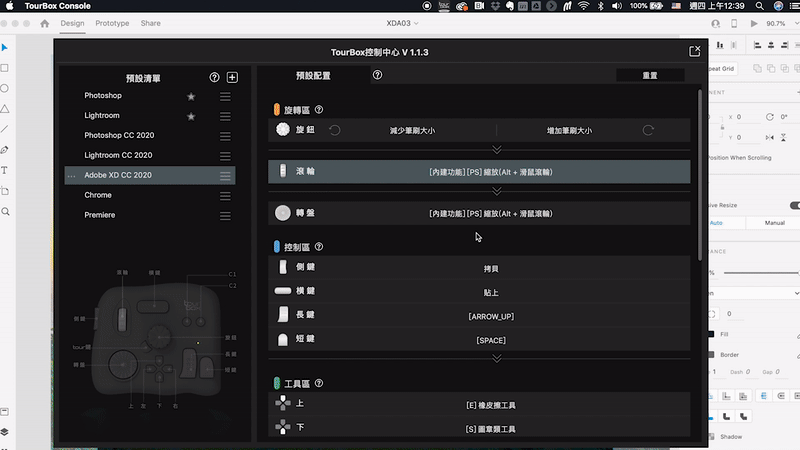This screenshot has width=800, height=450.
Task: Select the Lightroom preset
Action: 102,115
